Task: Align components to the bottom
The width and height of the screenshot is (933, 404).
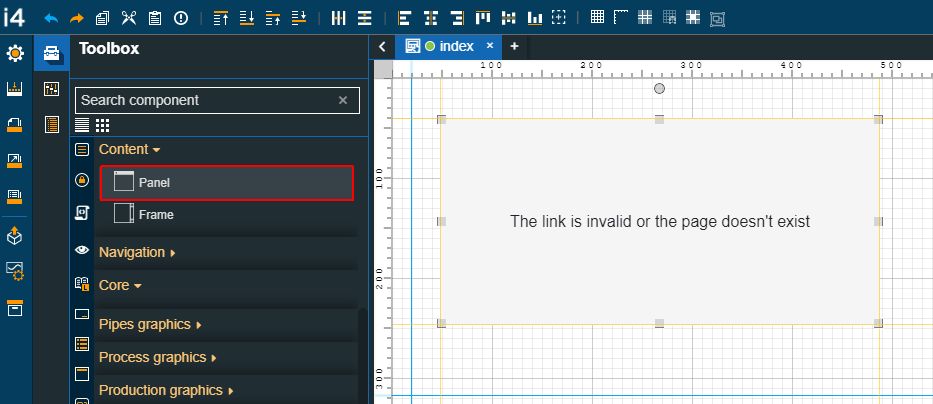Action: click(x=535, y=18)
